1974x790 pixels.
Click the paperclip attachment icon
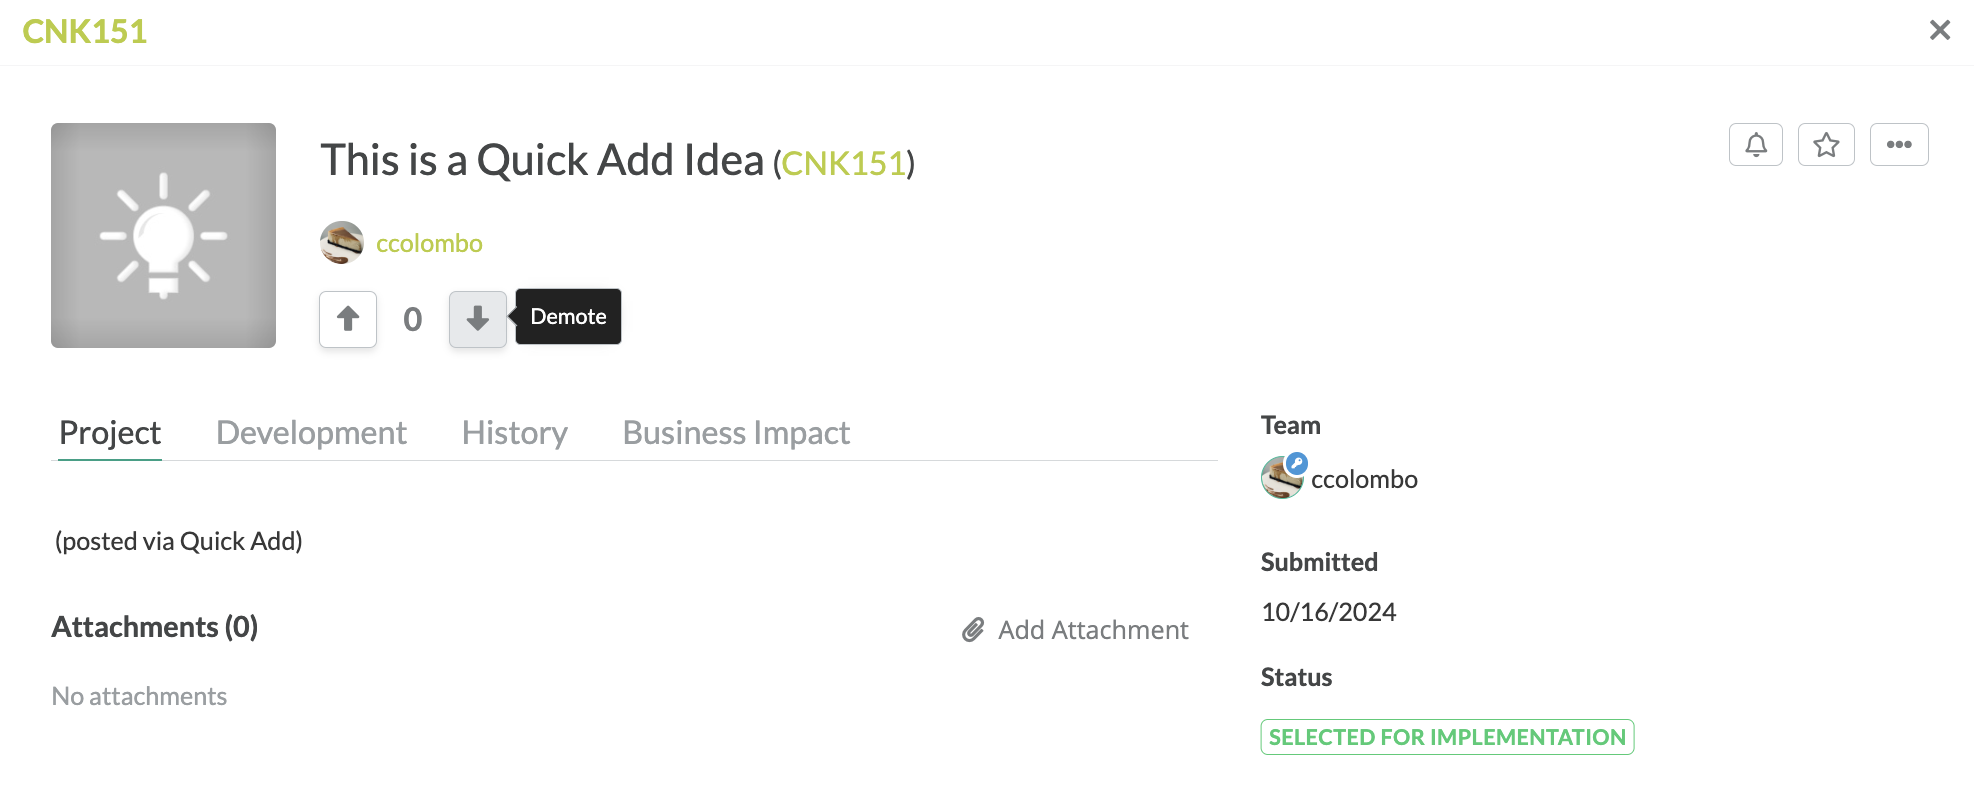(973, 630)
